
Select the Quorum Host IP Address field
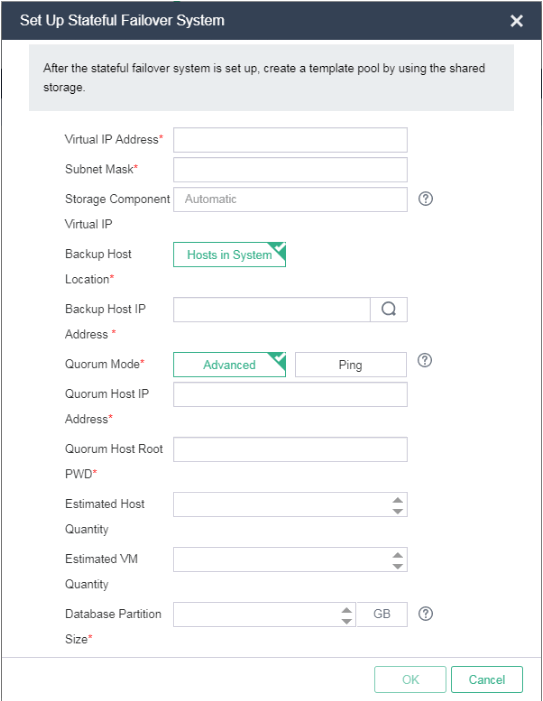click(x=290, y=394)
